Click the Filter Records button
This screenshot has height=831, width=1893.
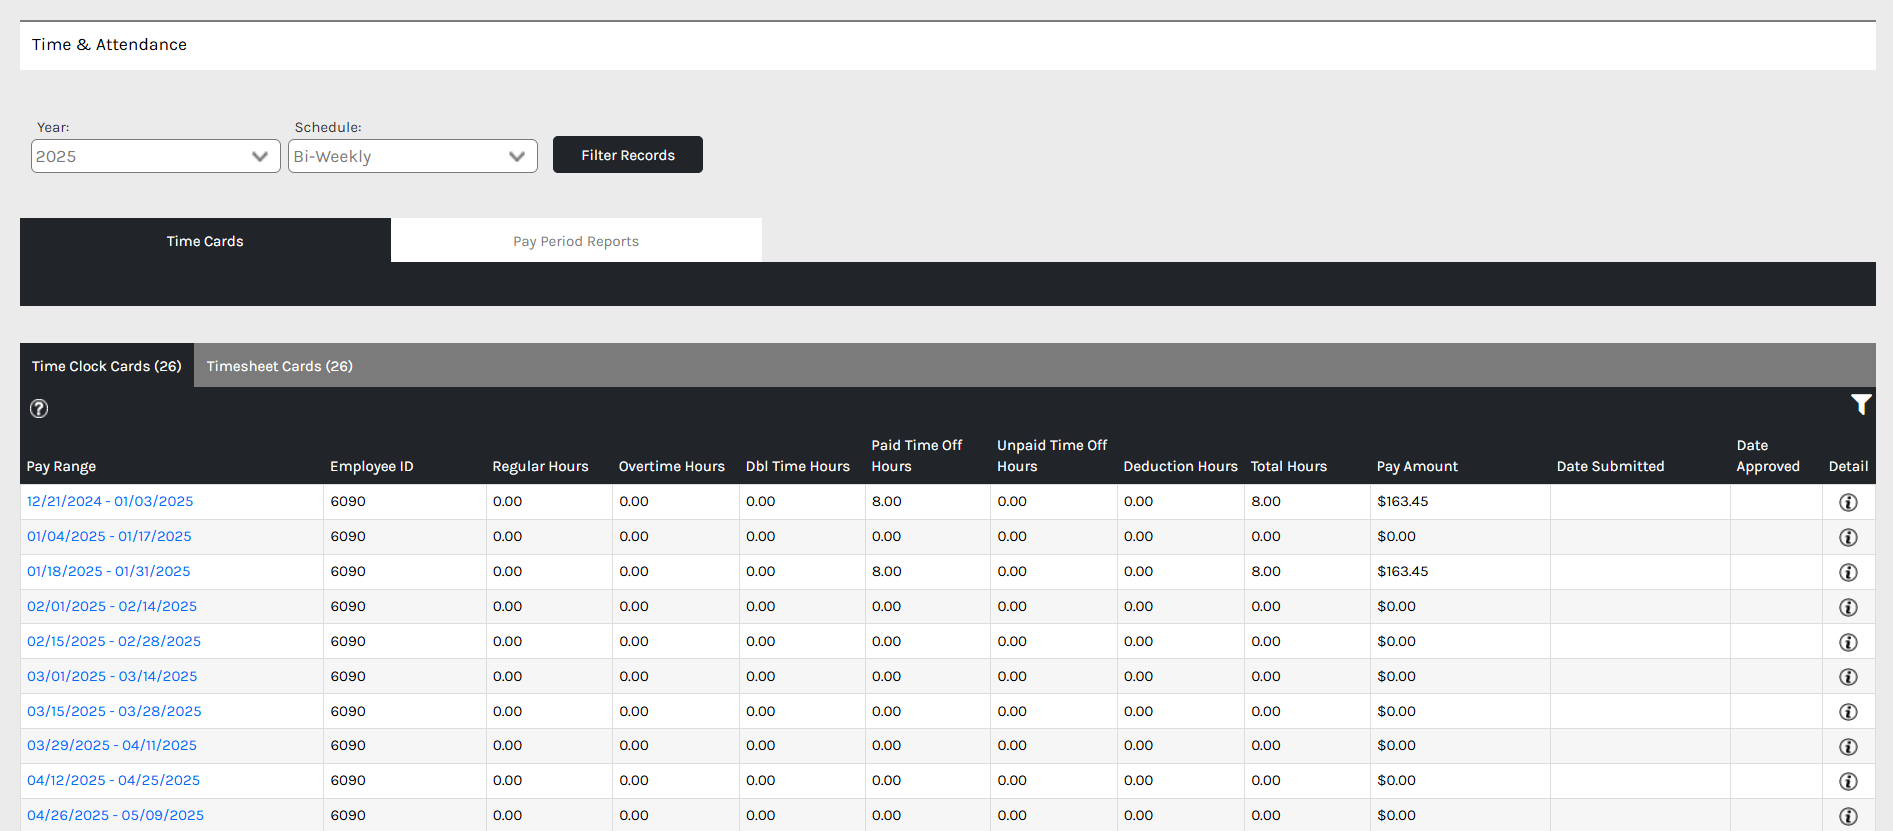point(628,155)
